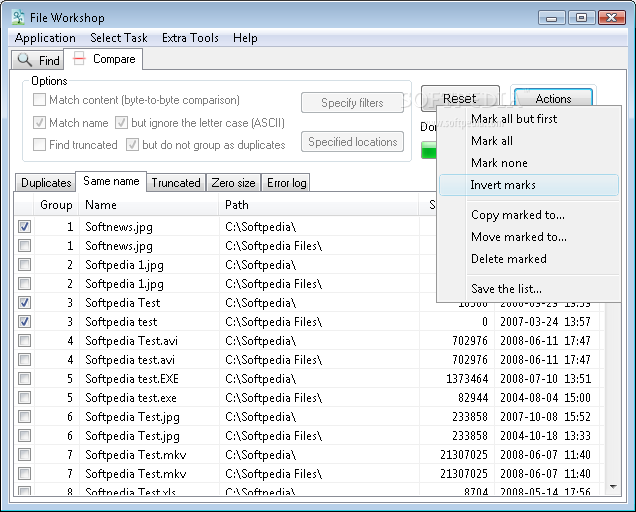
Task: Click Softpedia 1.jpg in C:\Softpedia\ row
Action: pos(125,265)
